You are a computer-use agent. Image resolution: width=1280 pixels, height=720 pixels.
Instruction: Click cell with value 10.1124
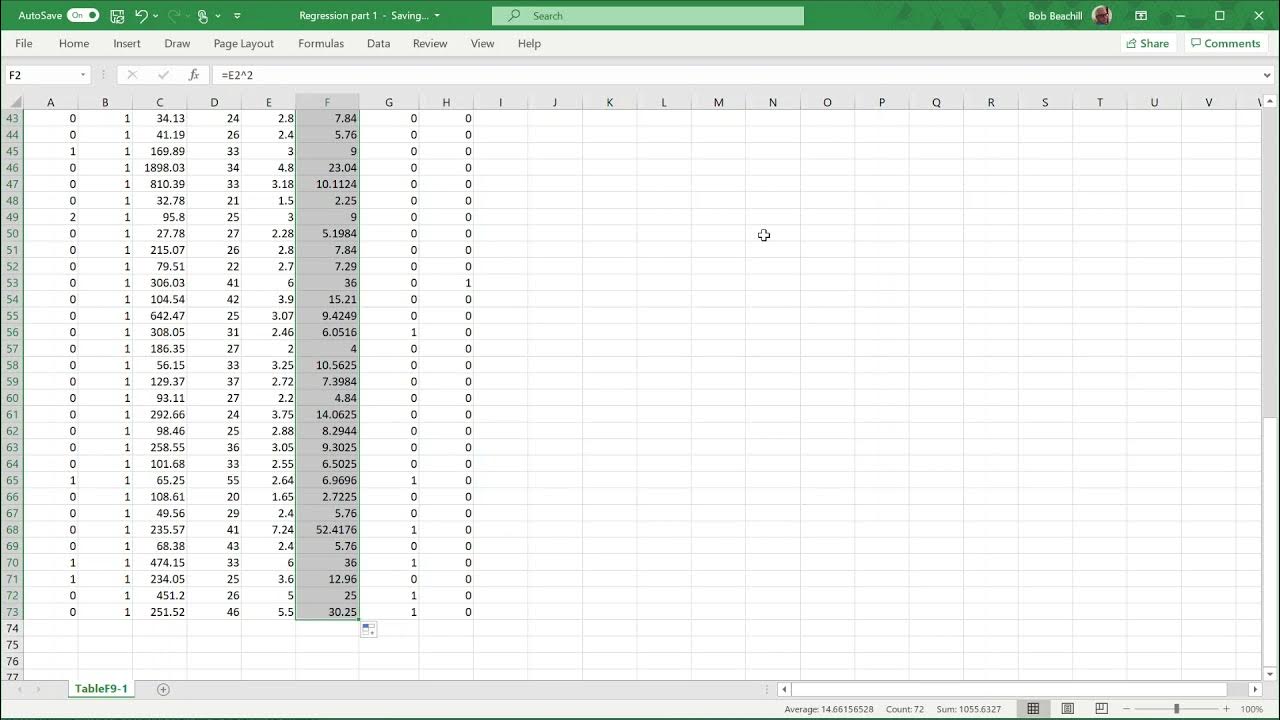327,184
